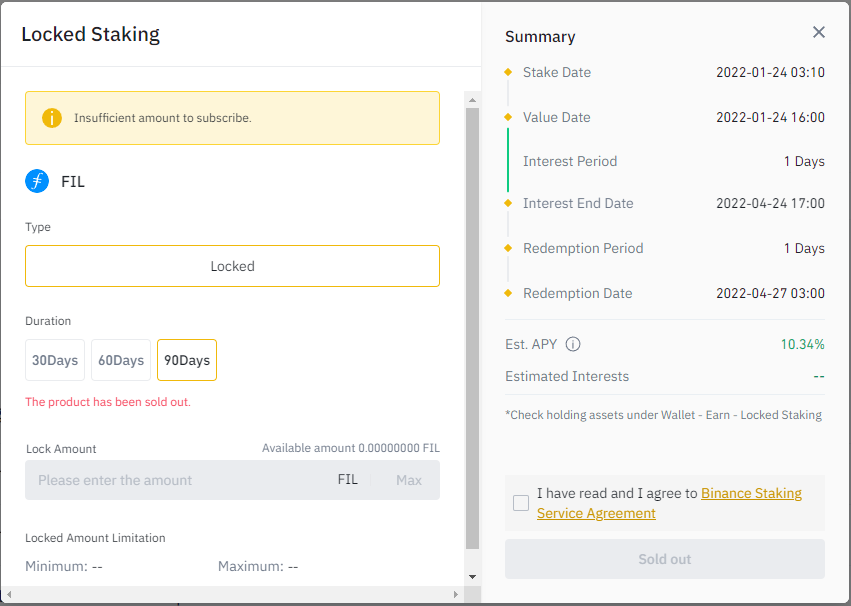Select the 60Days duration

(121, 360)
